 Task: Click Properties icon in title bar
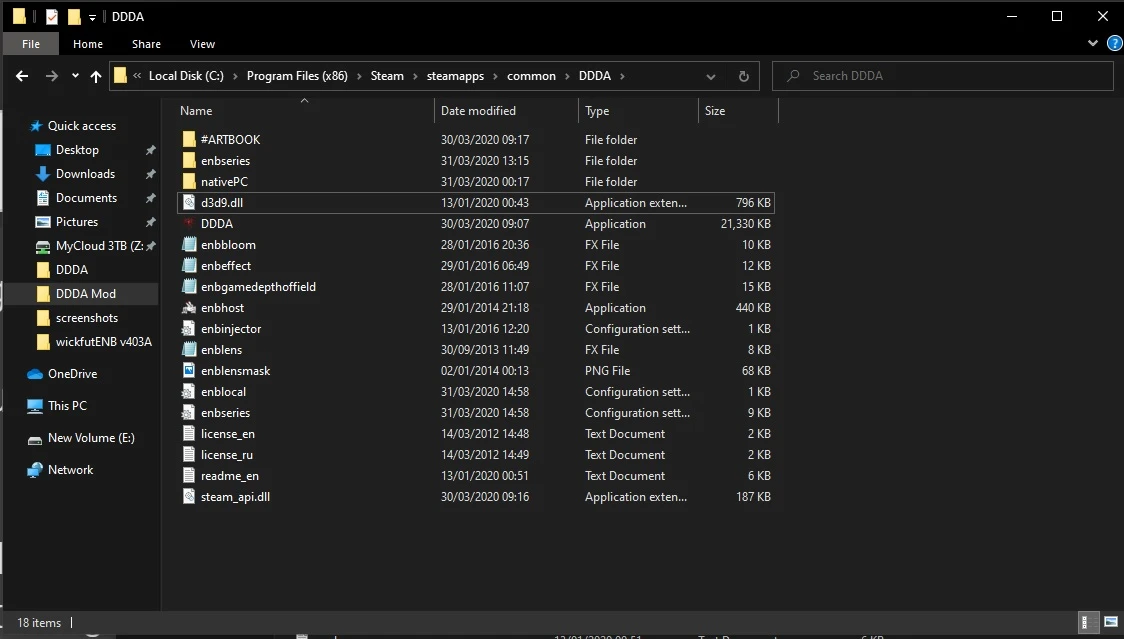(x=52, y=16)
